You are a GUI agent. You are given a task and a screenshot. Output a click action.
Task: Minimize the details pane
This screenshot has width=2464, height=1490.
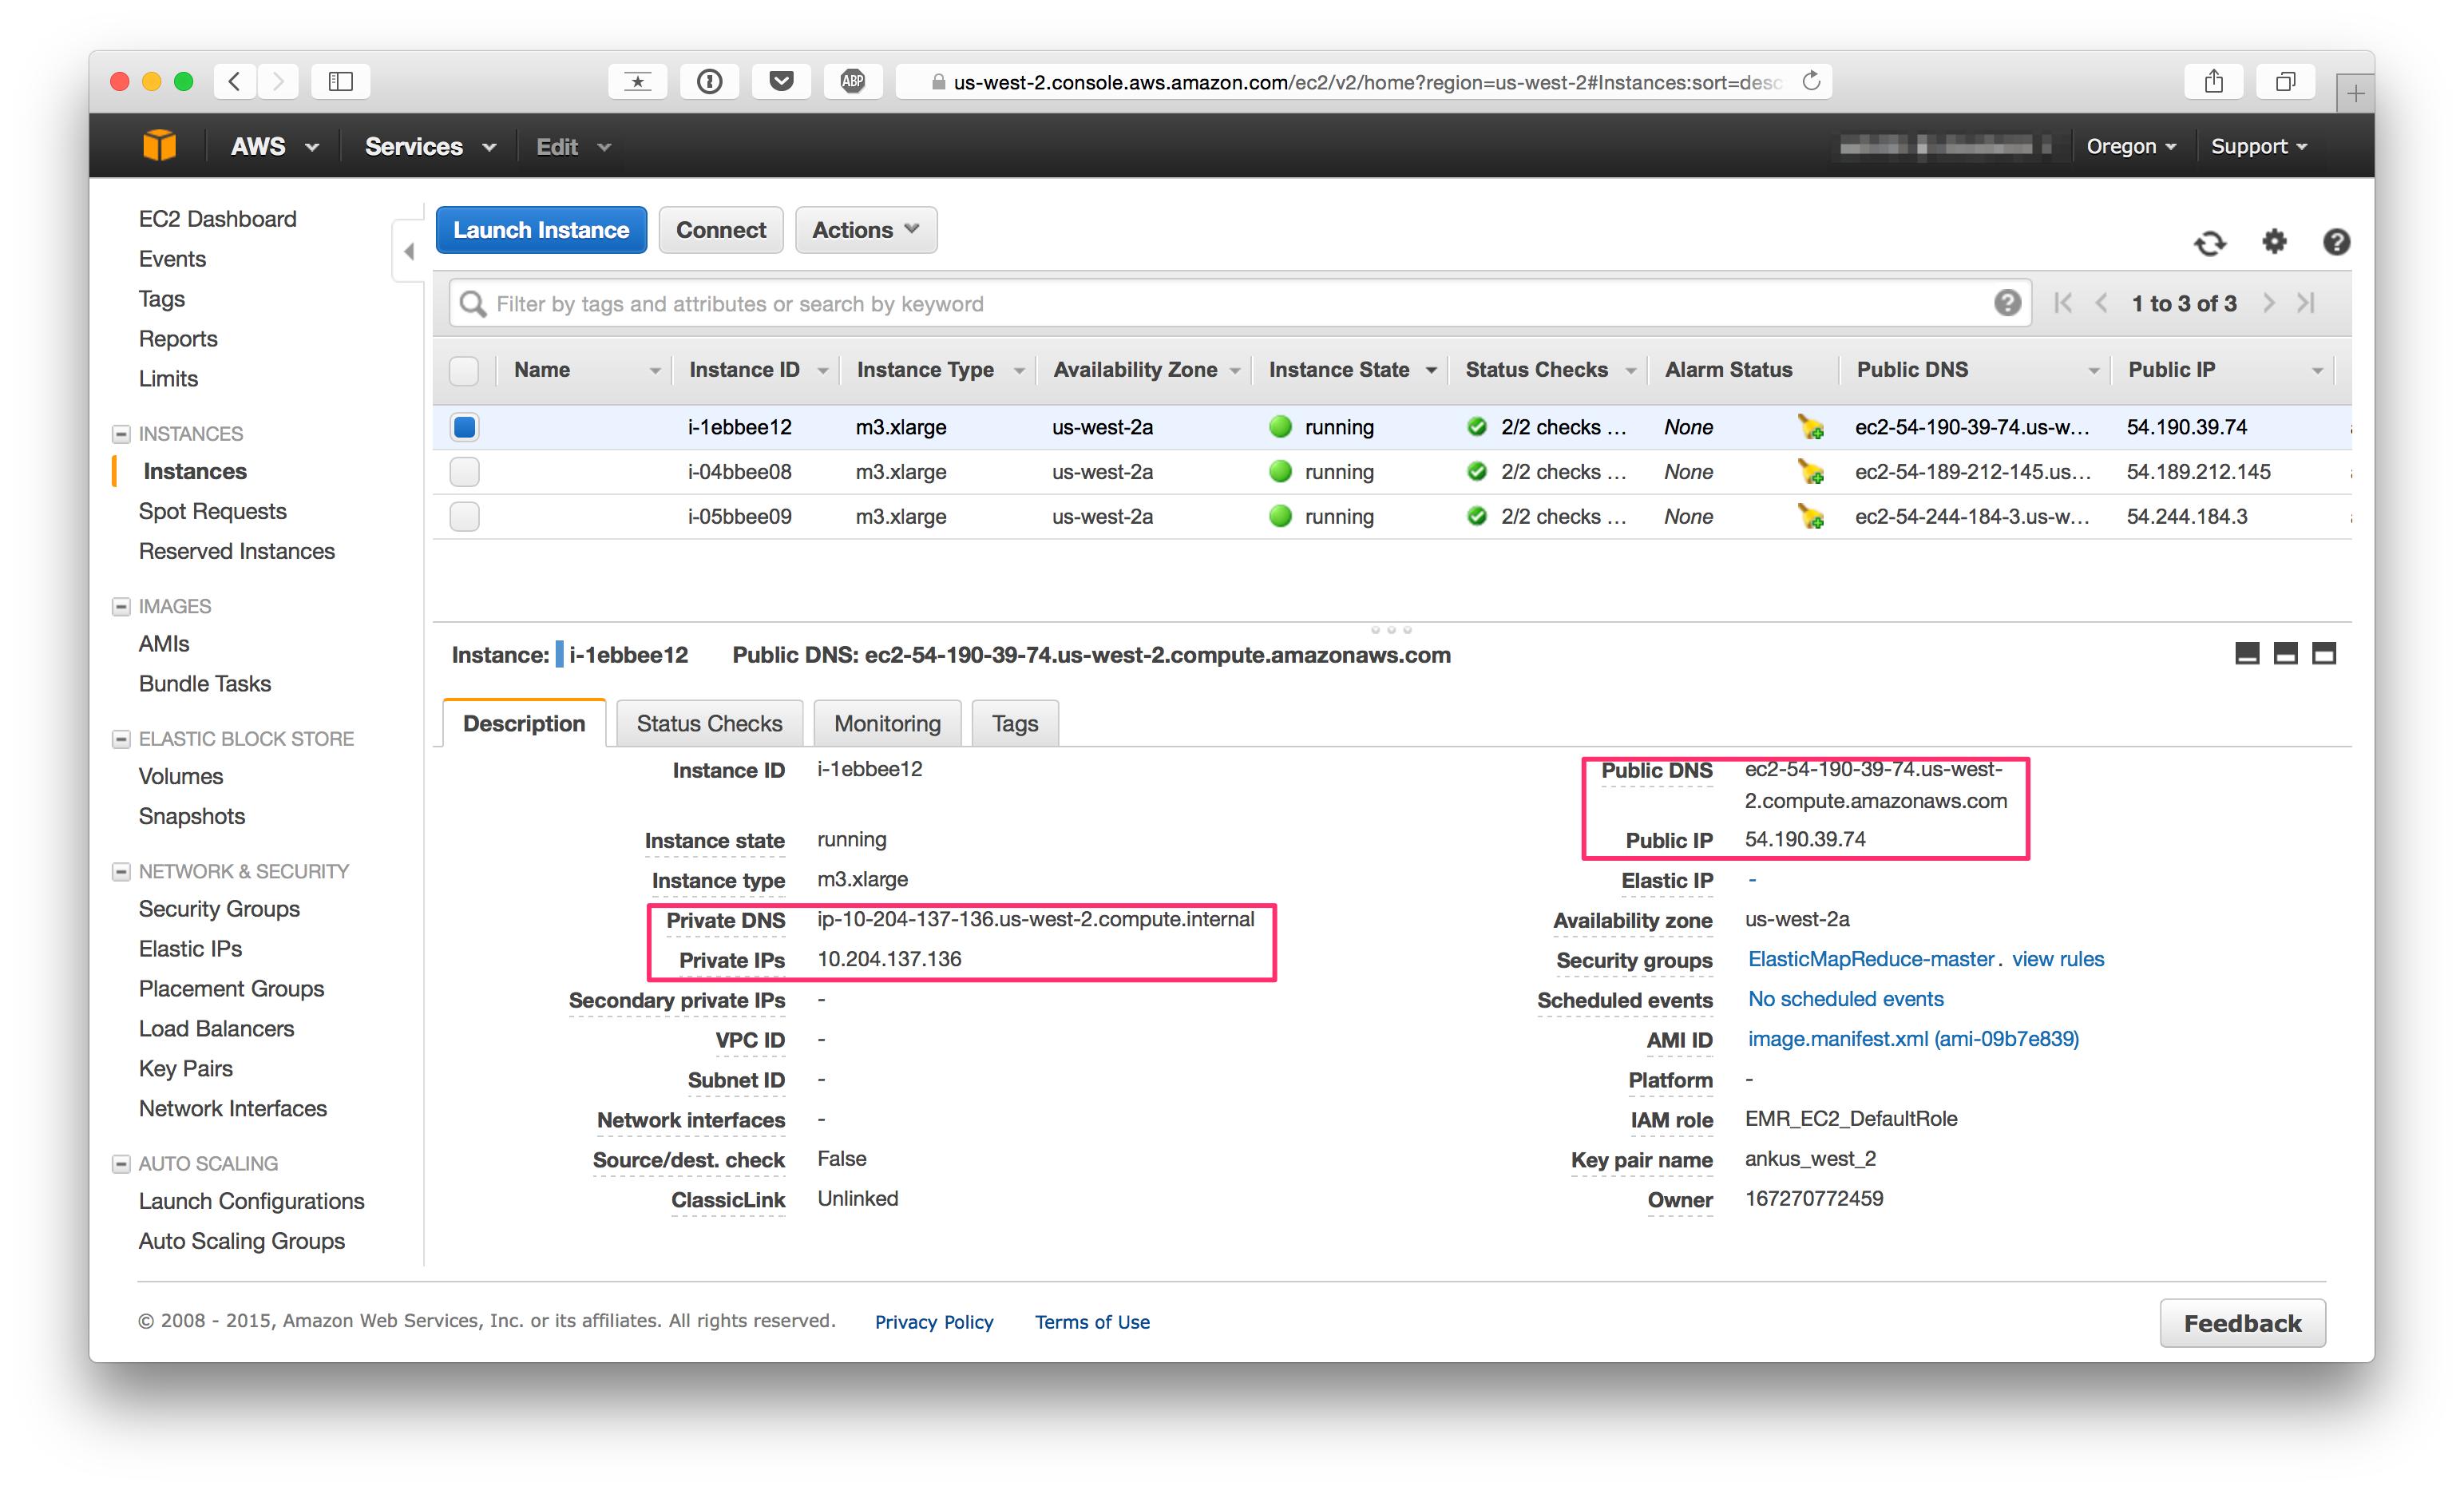coord(2247,654)
